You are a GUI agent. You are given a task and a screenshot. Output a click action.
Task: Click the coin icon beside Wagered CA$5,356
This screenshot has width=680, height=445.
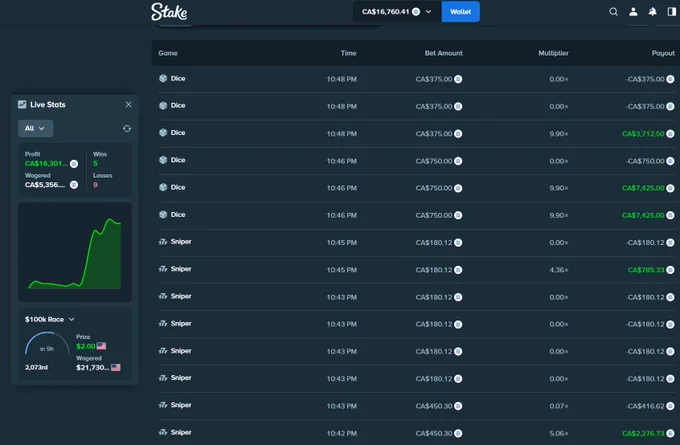[x=74, y=185]
